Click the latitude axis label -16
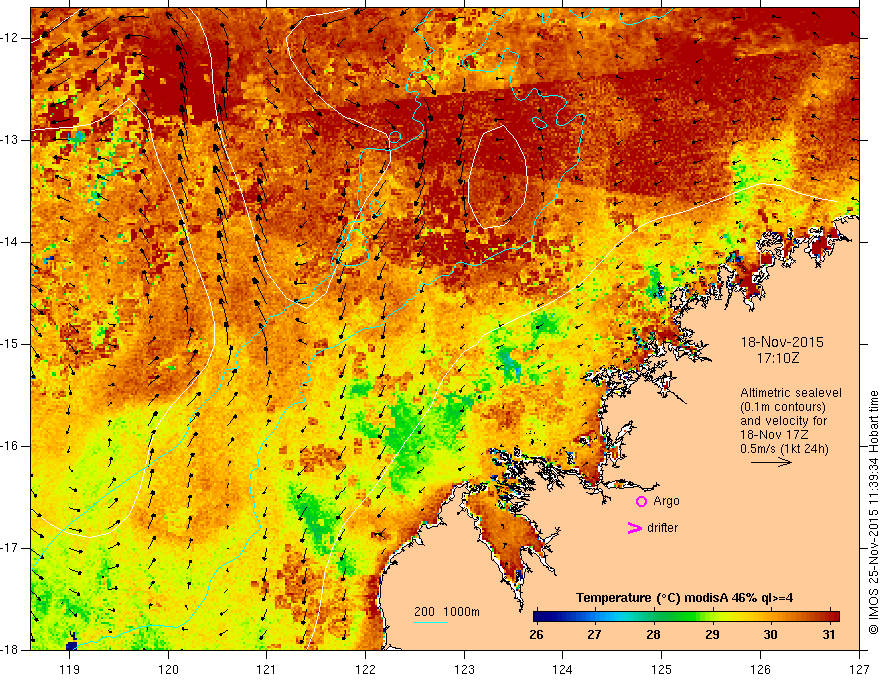 [x=10, y=446]
